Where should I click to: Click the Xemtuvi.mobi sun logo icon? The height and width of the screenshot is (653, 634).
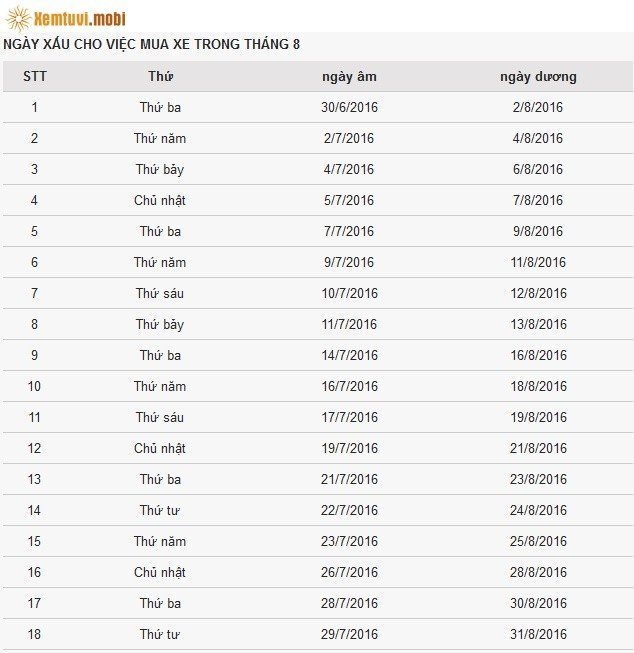tap(17, 17)
